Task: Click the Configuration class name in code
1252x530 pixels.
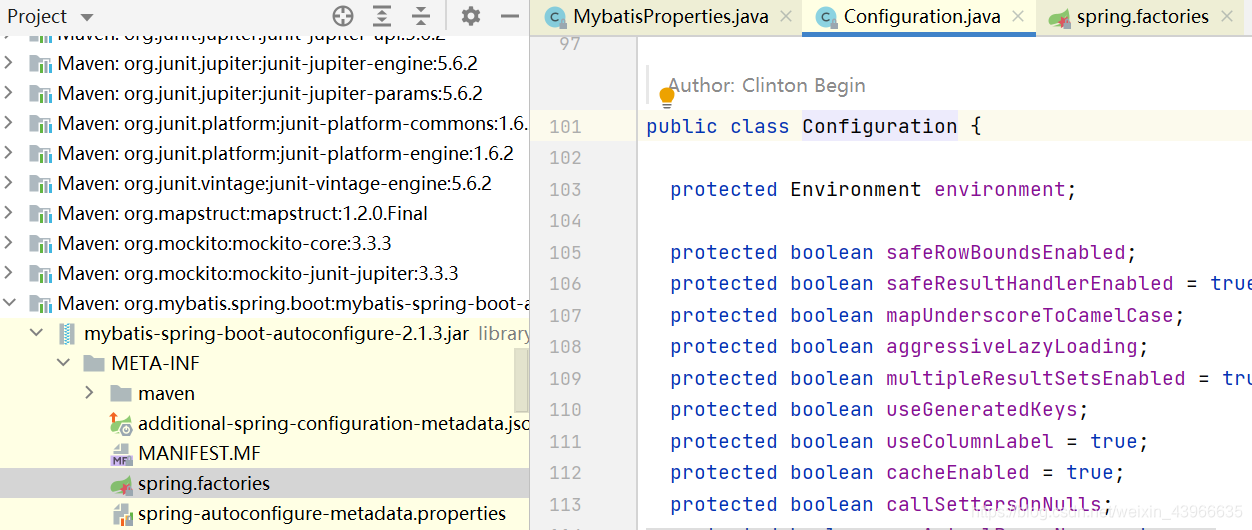Action: pyautogui.click(x=879, y=126)
